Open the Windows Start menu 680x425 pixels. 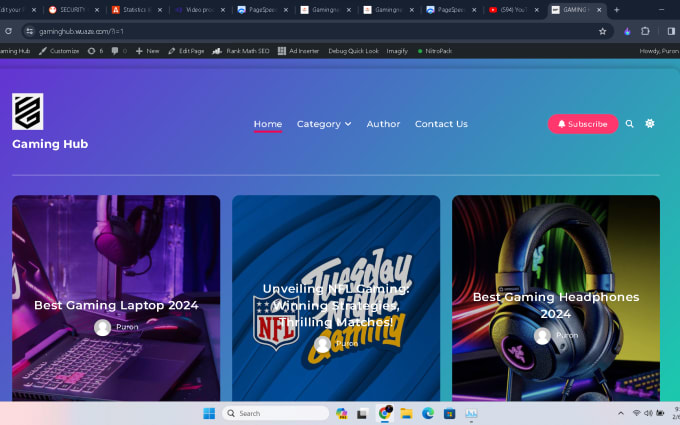[x=209, y=413]
